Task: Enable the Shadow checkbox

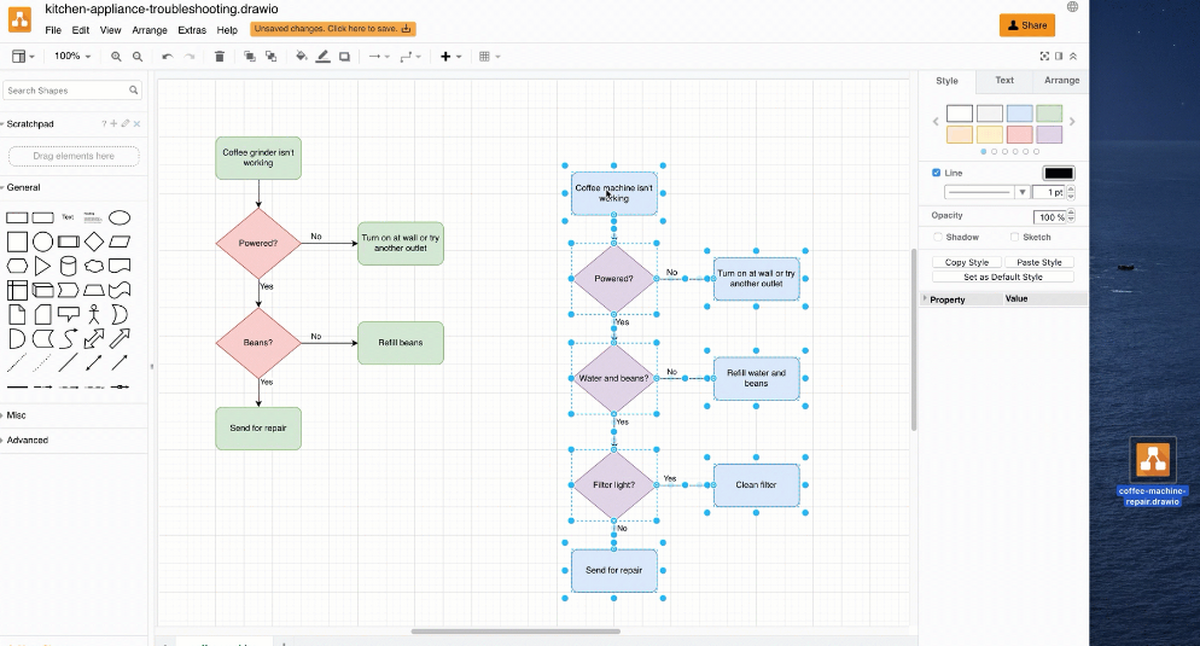Action: [x=938, y=237]
